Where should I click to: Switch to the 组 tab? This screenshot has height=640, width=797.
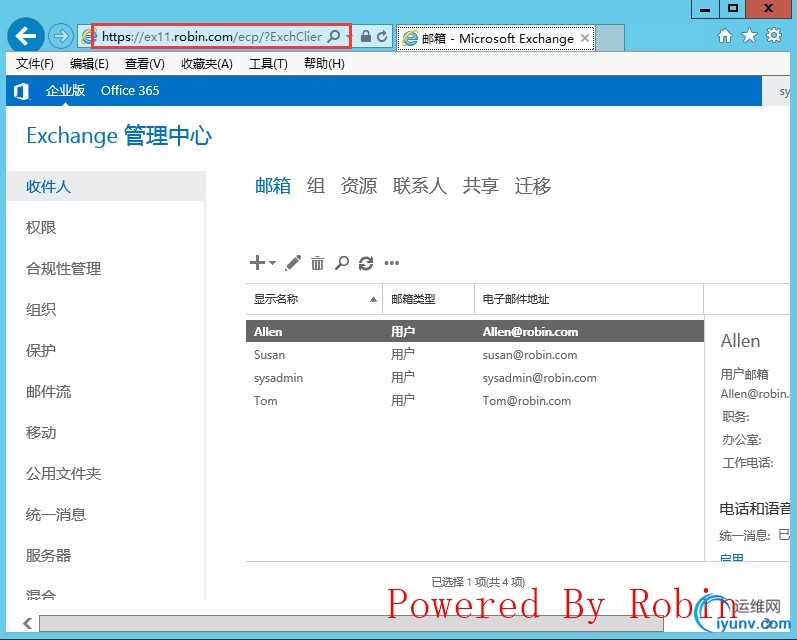316,186
